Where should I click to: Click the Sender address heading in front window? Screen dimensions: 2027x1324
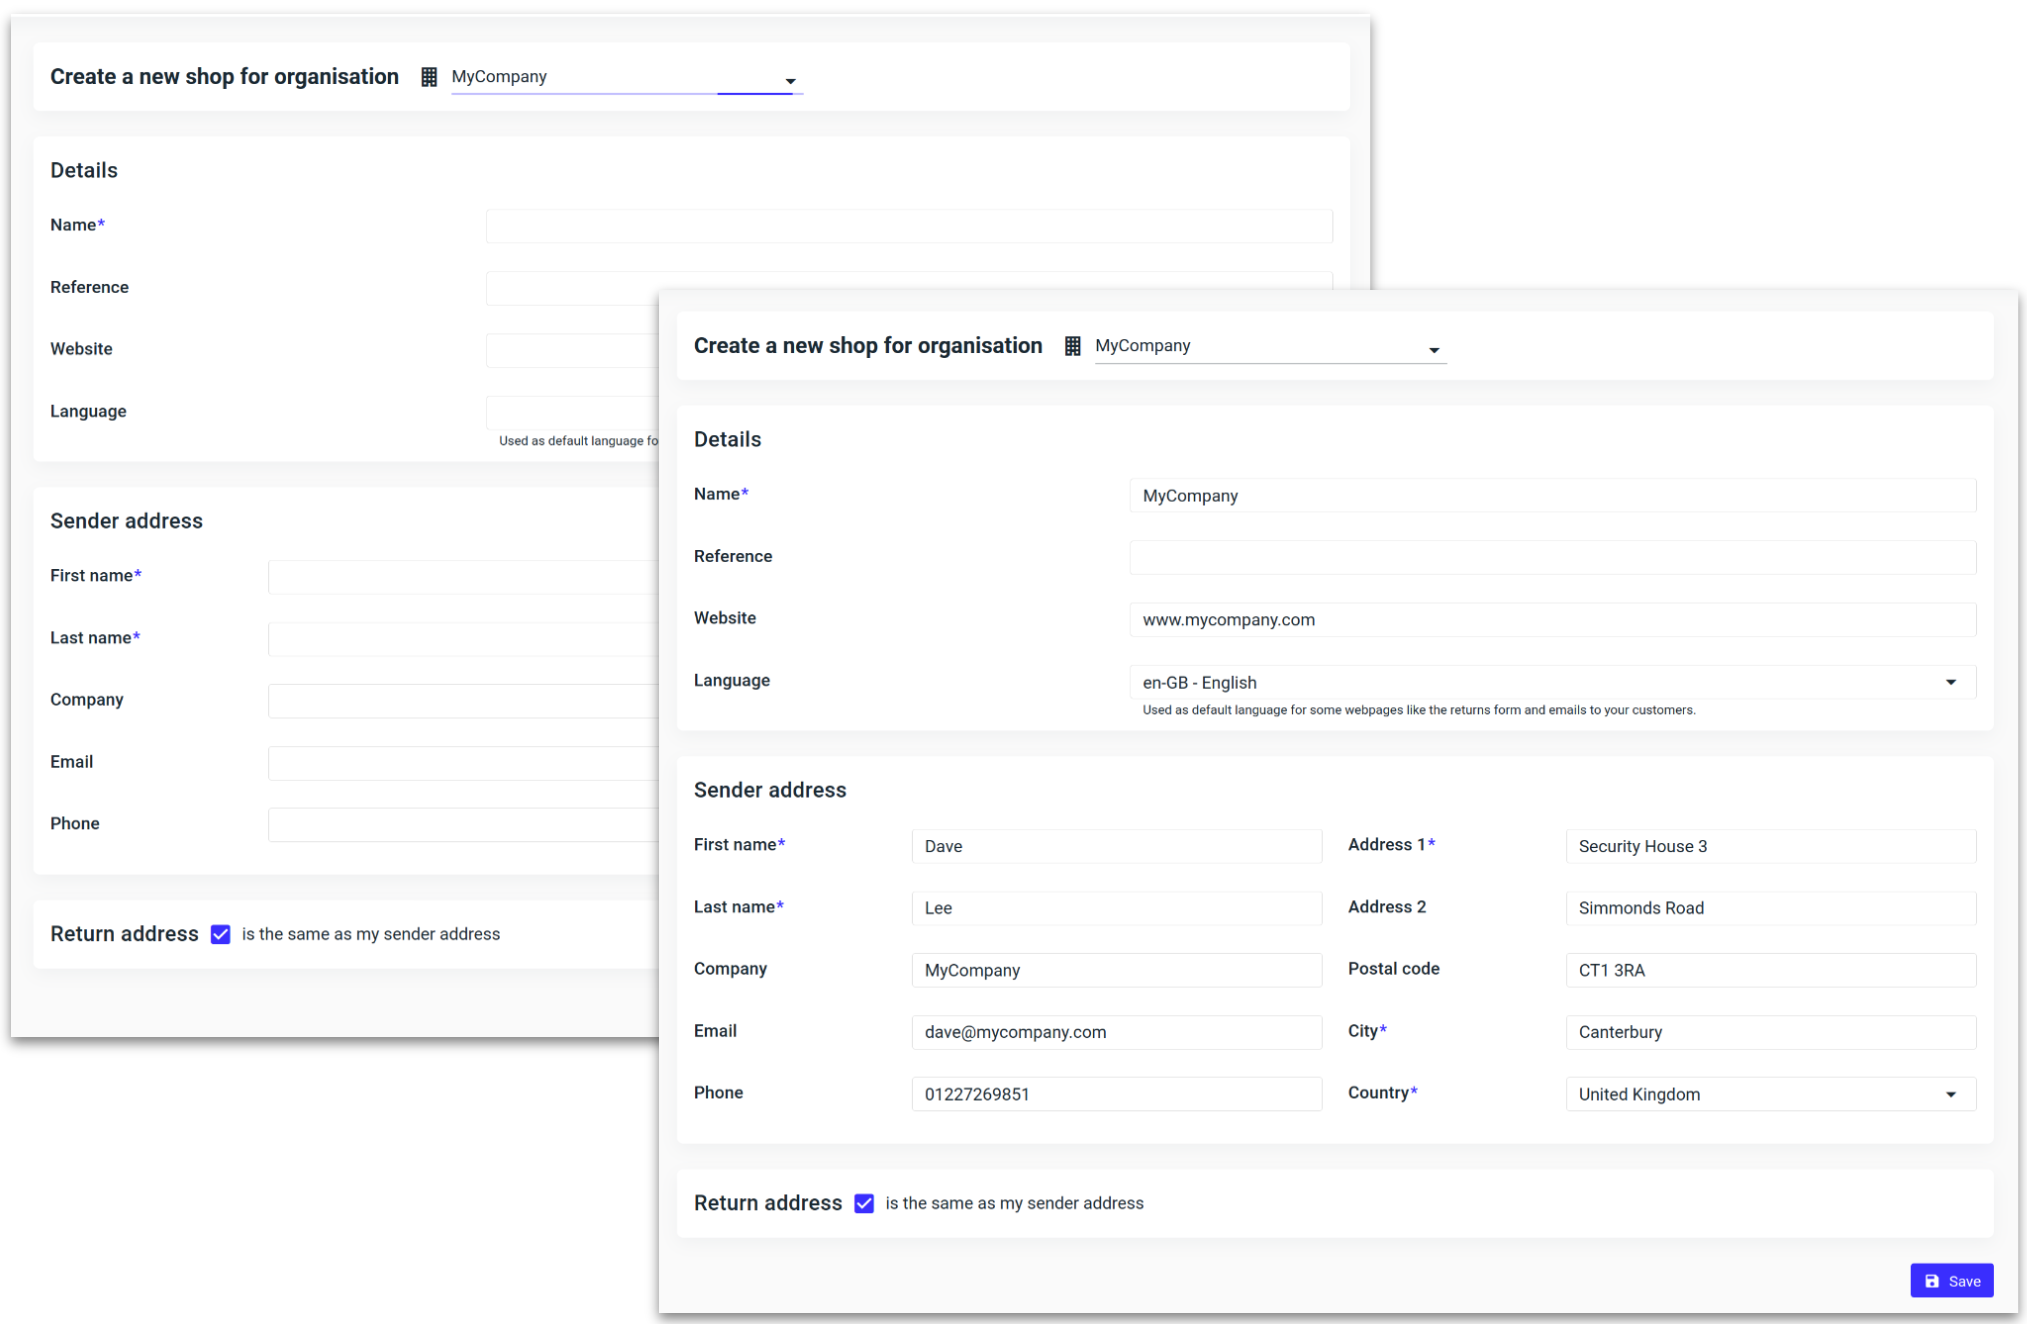(x=770, y=790)
